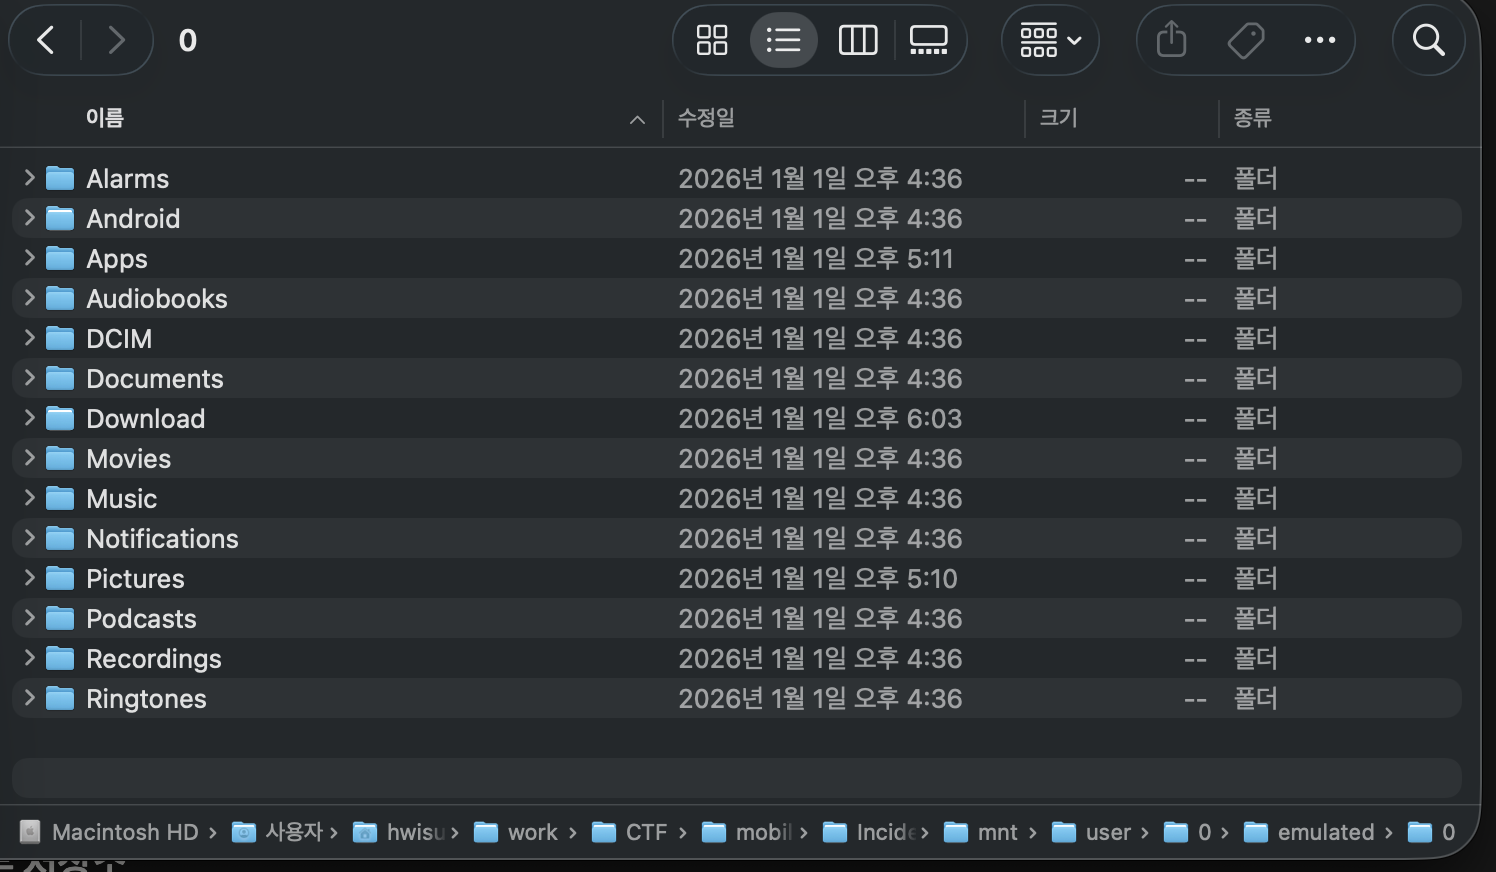Expand the Android folder tree arrow
Image resolution: width=1496 pixels, height=872 pixels.
(29, 218)
